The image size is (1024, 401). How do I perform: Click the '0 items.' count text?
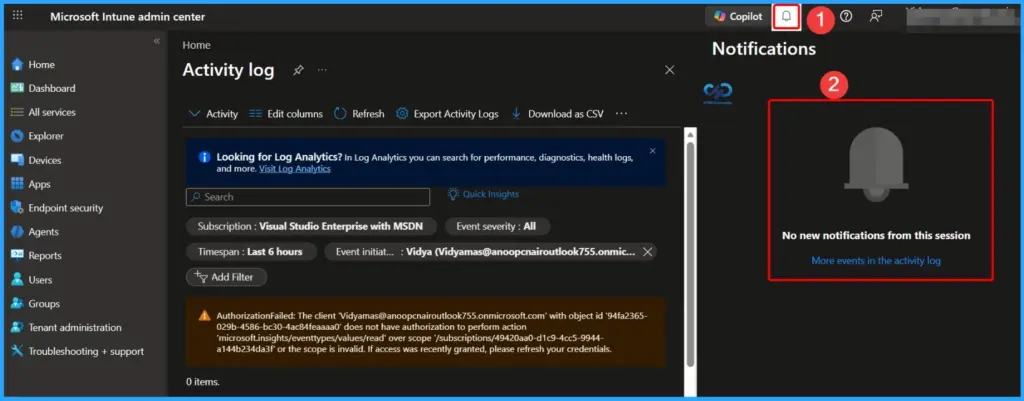click(203, 381)
